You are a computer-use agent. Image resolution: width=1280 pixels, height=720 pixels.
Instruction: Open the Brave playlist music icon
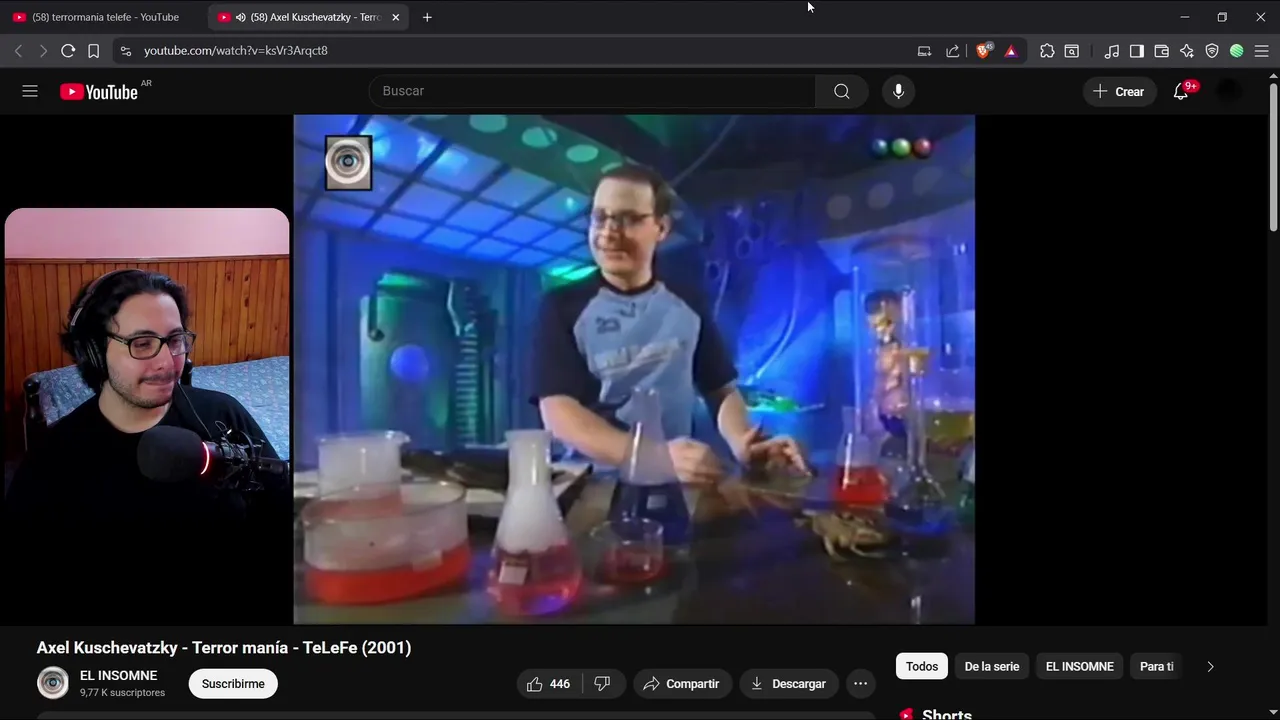1112,51
